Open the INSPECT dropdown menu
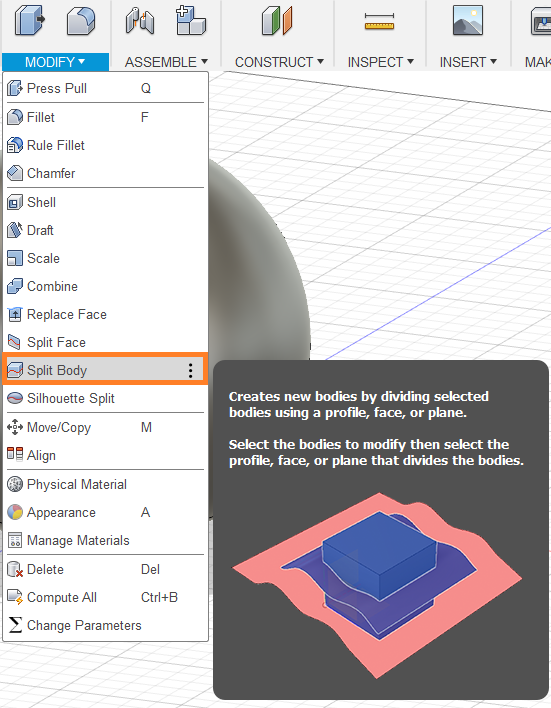Screen dimensions: 551x708 tap(380, 62)
